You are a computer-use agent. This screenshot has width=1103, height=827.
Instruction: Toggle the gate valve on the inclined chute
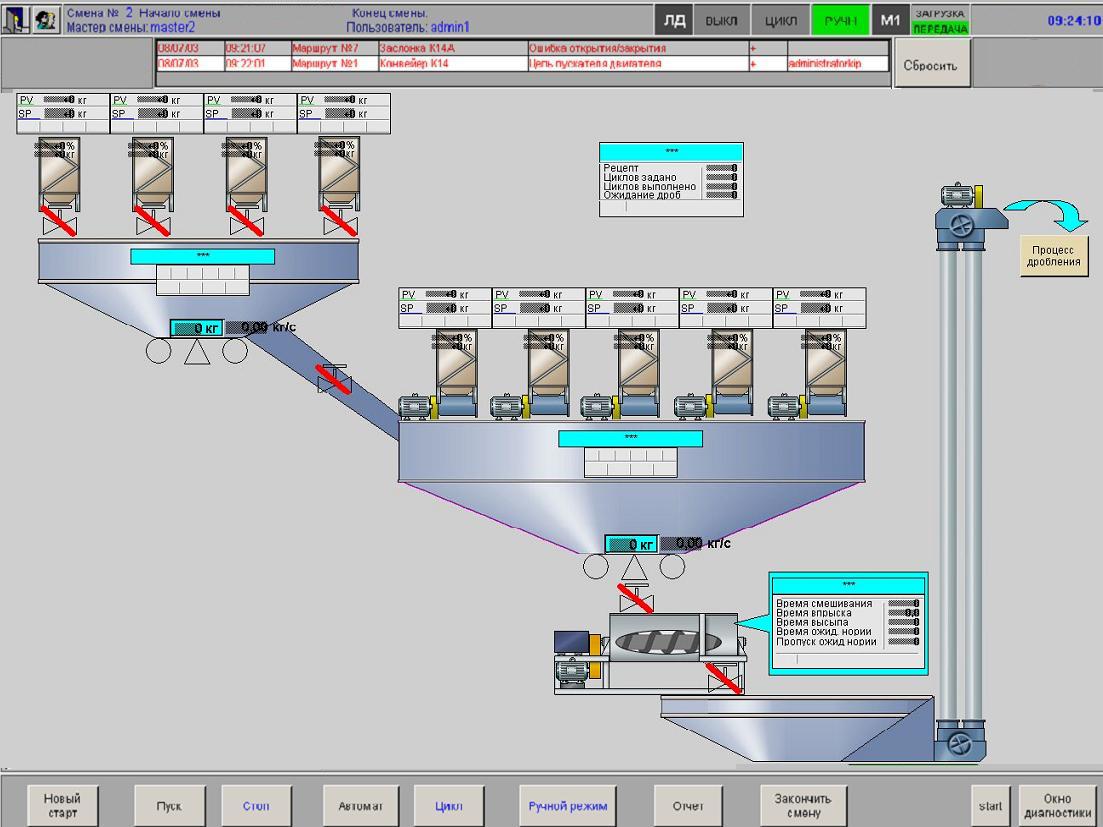[333, 379]
